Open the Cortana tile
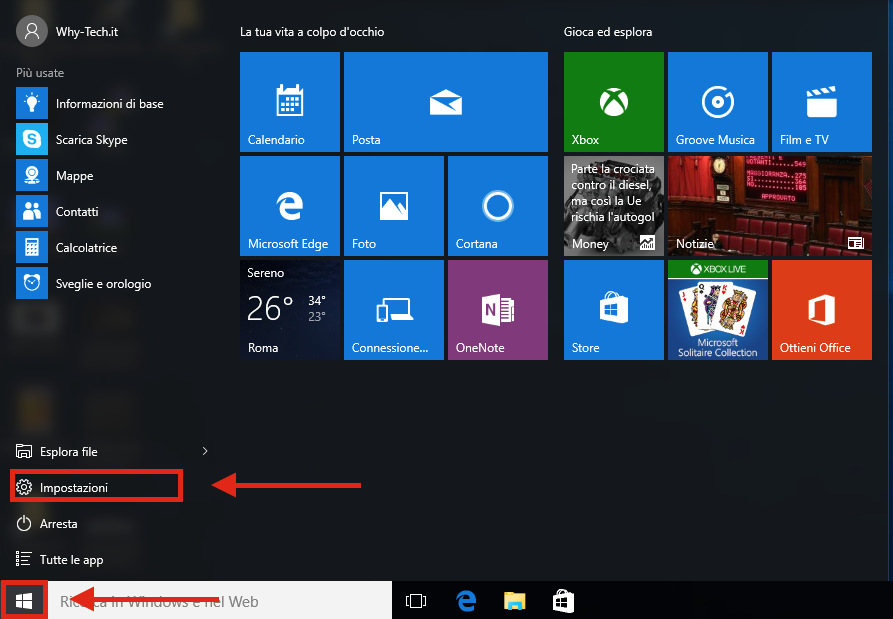 point(498,206)
